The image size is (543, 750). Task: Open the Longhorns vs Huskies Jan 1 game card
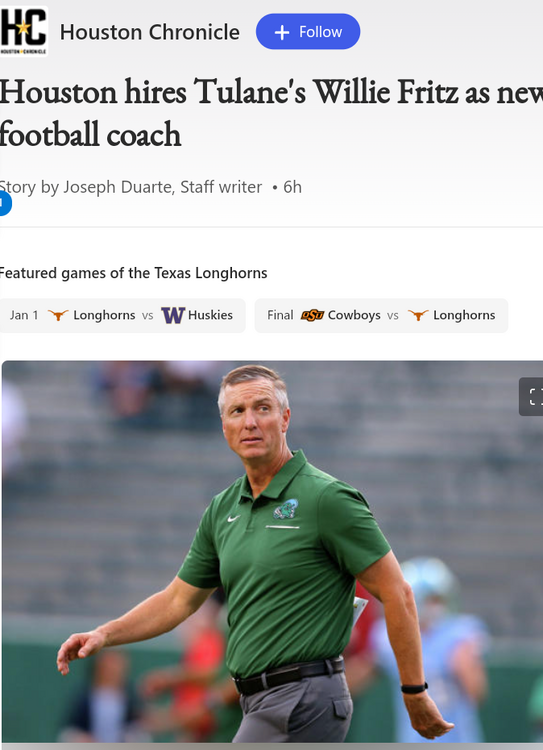coord(122,315)
